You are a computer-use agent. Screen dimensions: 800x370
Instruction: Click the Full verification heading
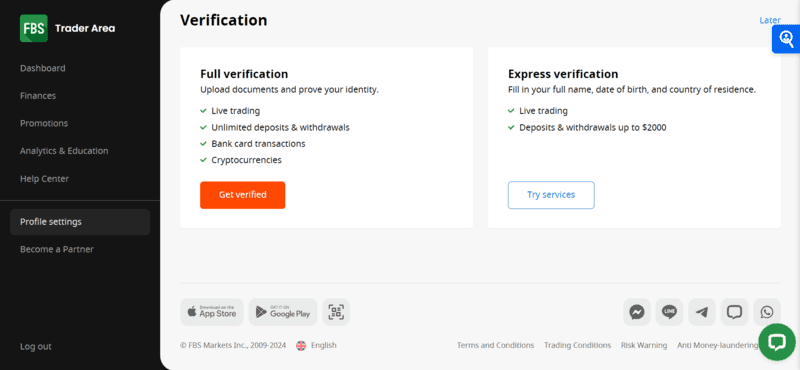(x=244, y=74)
